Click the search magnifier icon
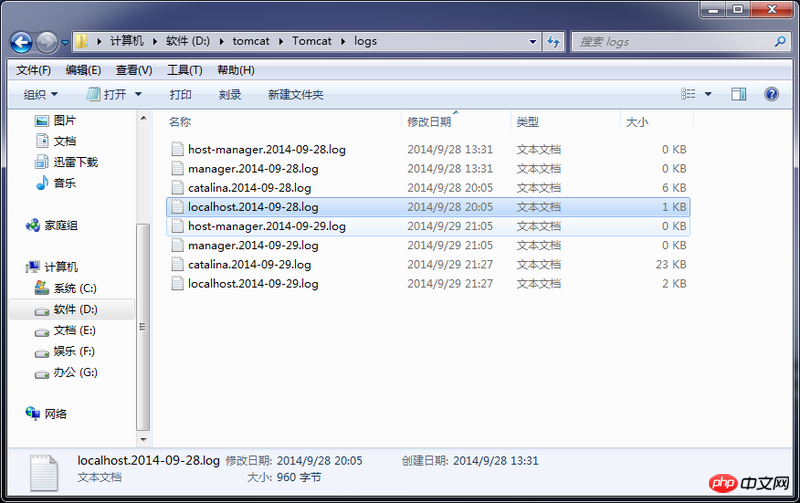Viewport: 800px width, 503px height. [780, 41]
